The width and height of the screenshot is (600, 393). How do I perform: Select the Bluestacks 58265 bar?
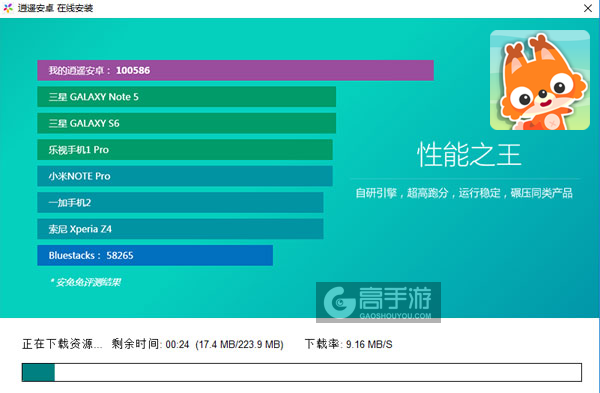pos(155,255)
